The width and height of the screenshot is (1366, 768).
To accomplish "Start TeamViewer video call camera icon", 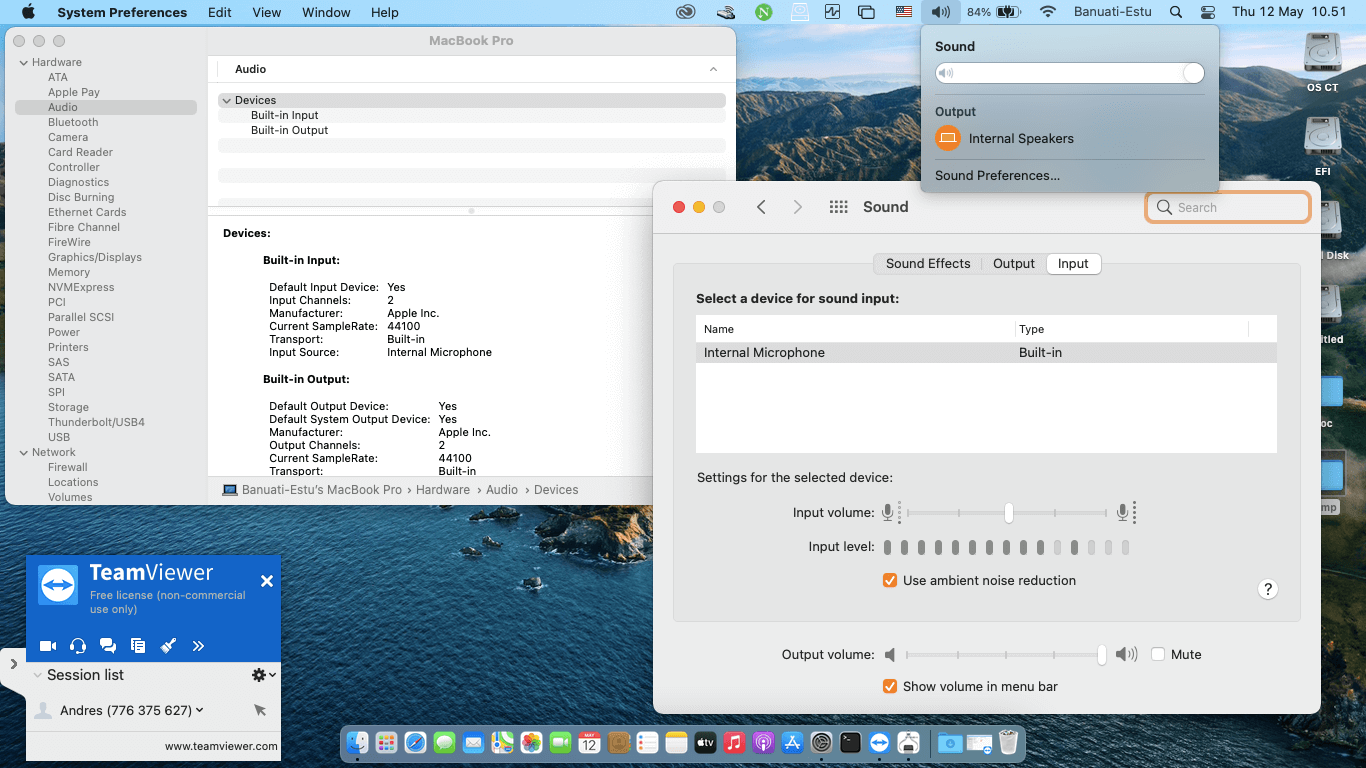I will point(47,646).
